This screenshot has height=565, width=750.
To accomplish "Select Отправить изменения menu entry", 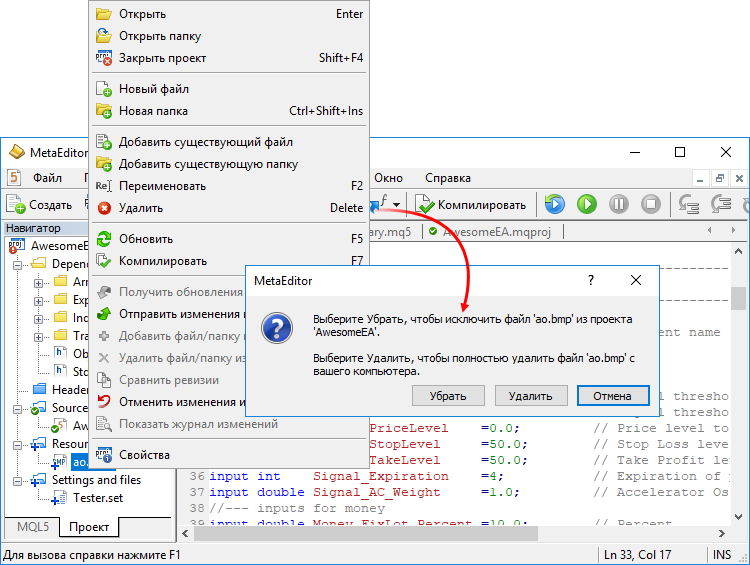I will click(x=169, y=314).
